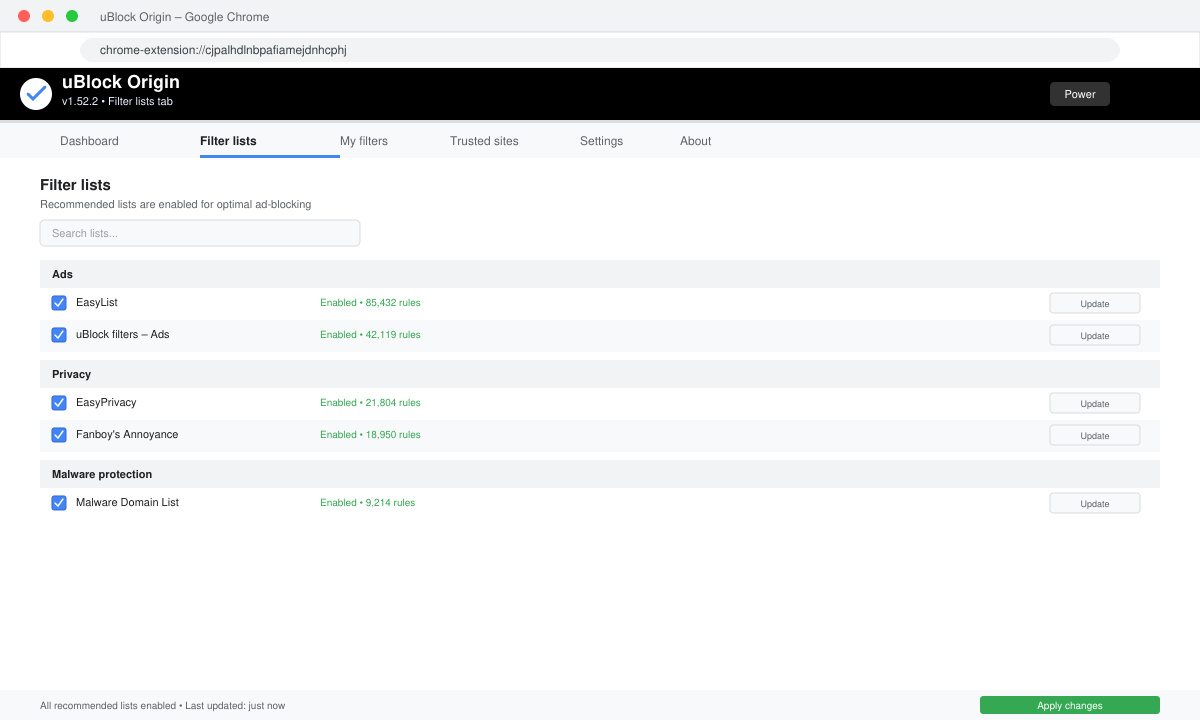Go to the Trusted sites tab
The image size is (1200, 720).
[x=484, y=141]
